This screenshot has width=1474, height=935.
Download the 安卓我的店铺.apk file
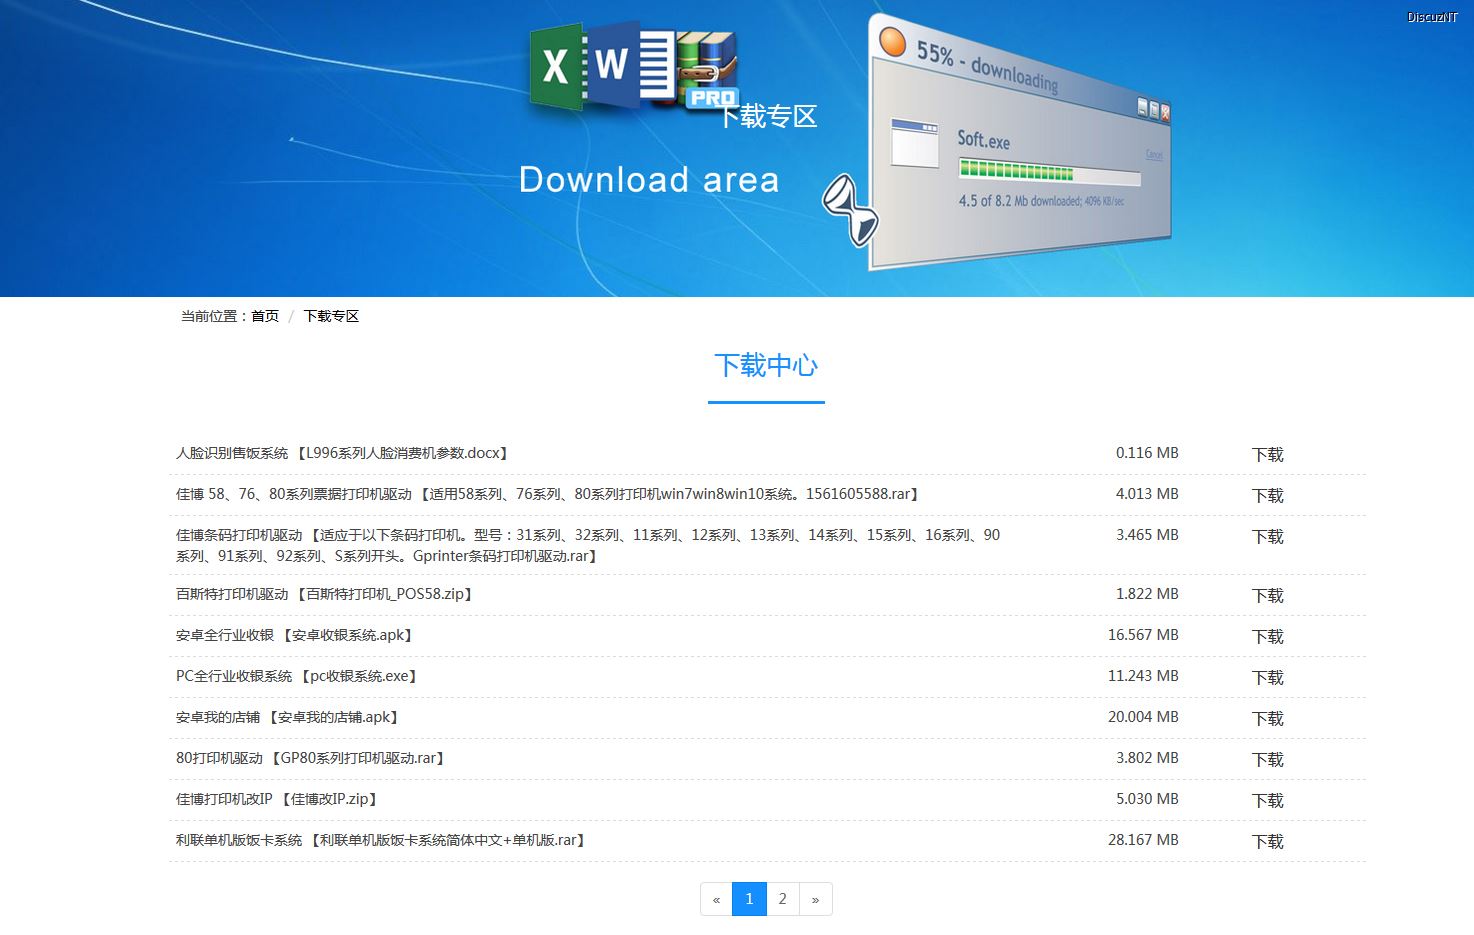(1267, 718)
